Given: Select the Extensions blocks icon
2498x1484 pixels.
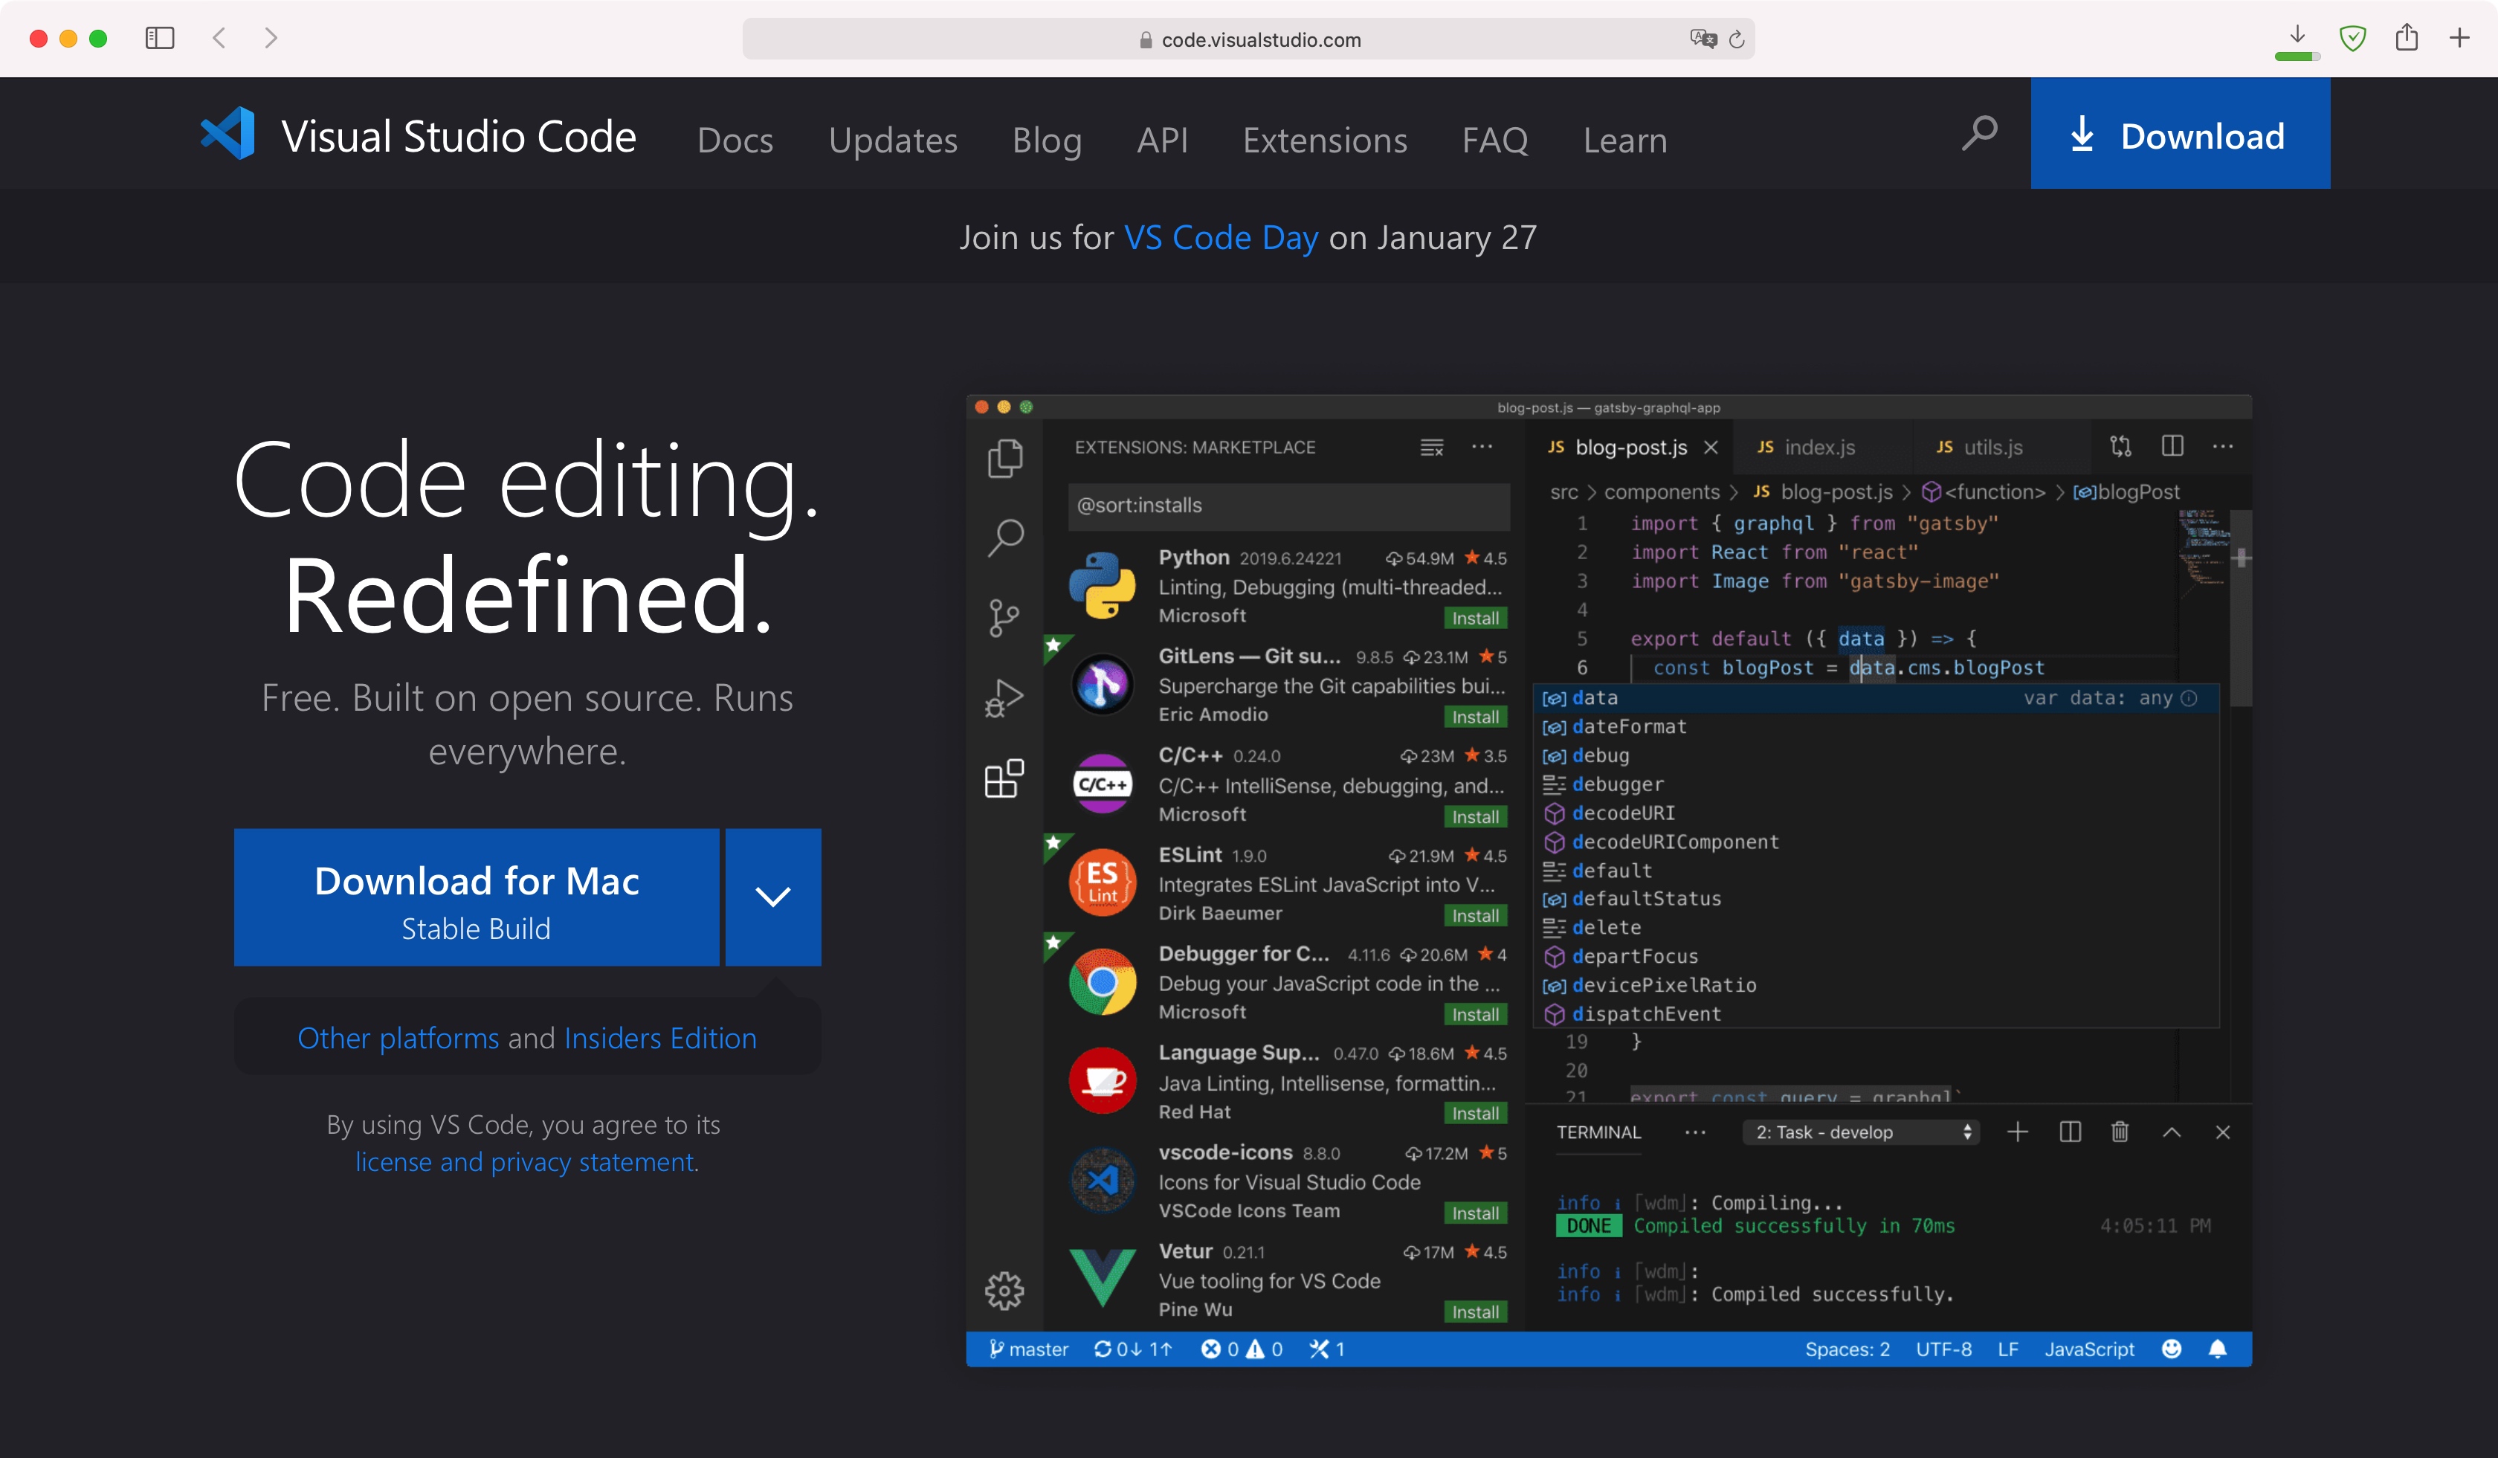Looking at the screenshot, I should (1004, 778).
